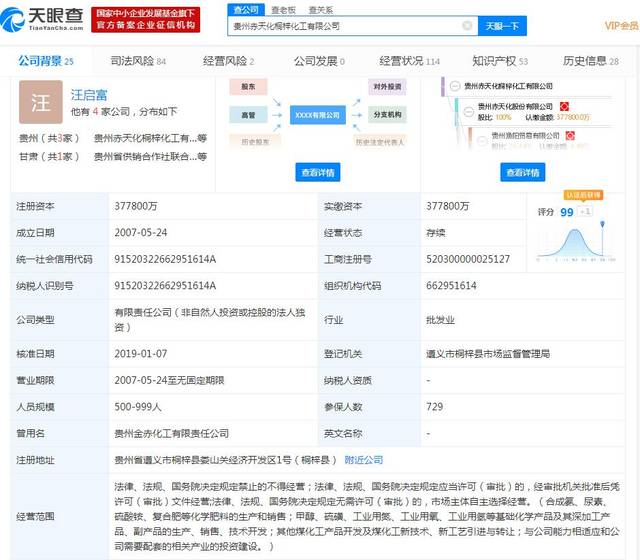640x560 pixels.
Task: Click the 贵州赤天化桐梓化工有...等 company entry
Action: coord(150,138)
